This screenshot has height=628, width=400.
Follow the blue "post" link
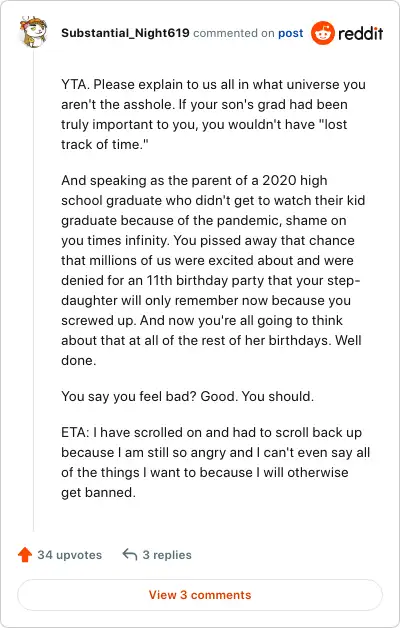click(x=291, y=33)
